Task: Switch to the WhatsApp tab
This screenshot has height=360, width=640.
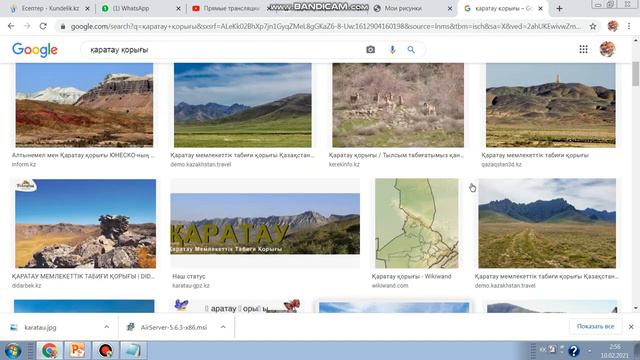Action: (141, 8)
